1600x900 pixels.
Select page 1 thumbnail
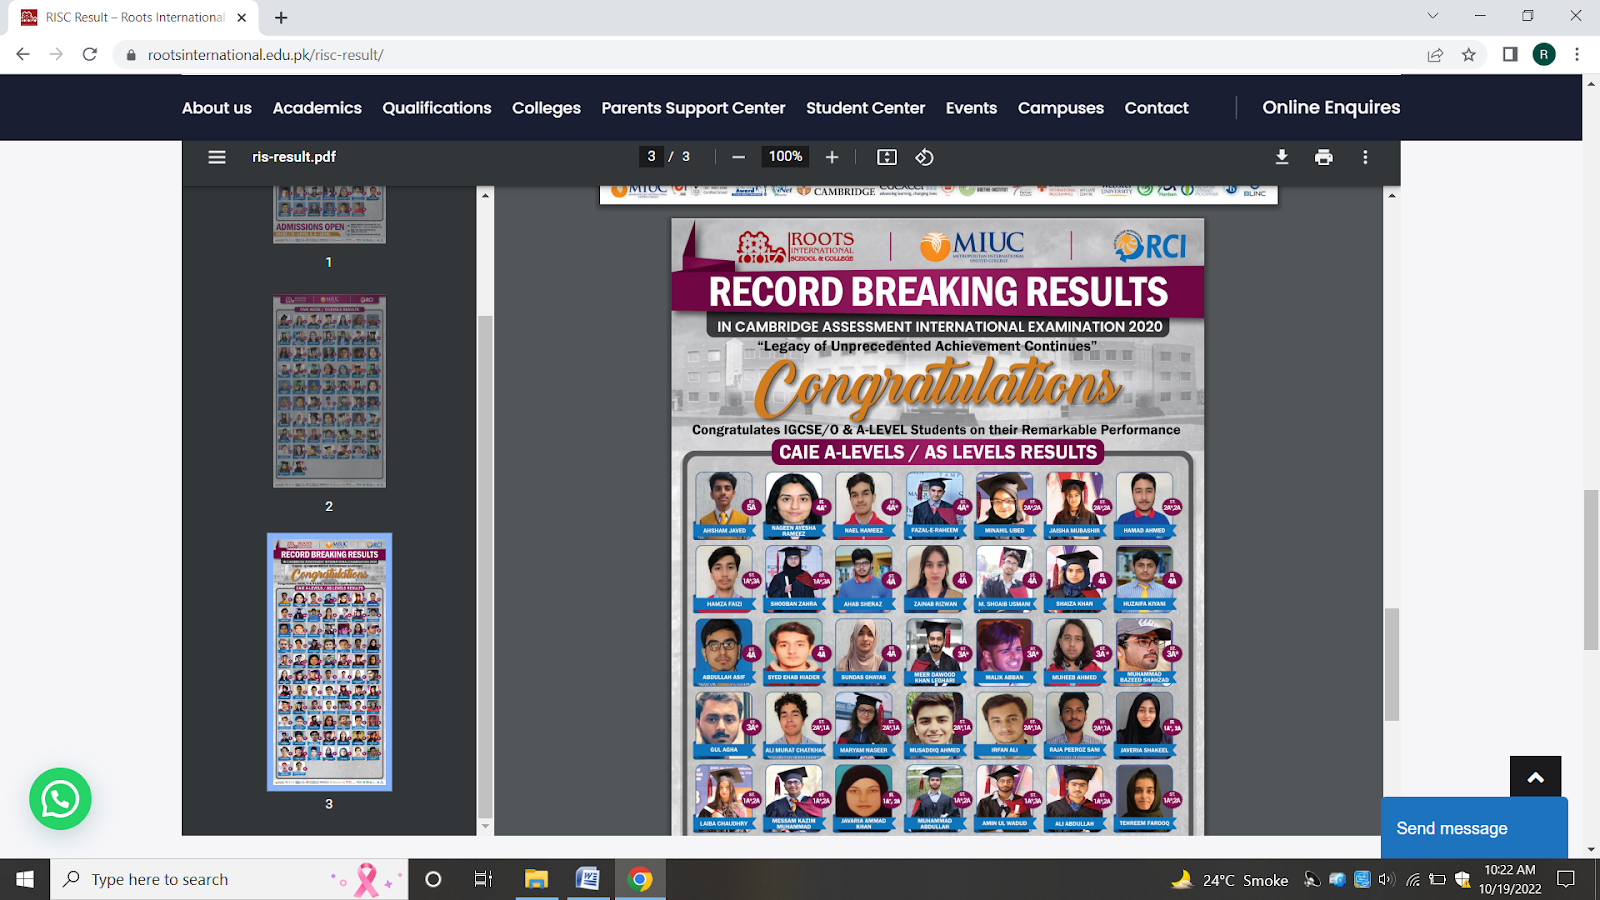[329, 214]
